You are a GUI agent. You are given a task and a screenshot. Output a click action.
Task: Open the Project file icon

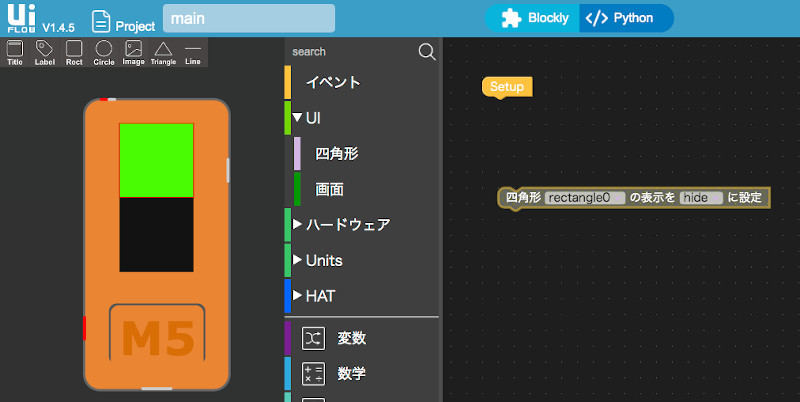101,21
